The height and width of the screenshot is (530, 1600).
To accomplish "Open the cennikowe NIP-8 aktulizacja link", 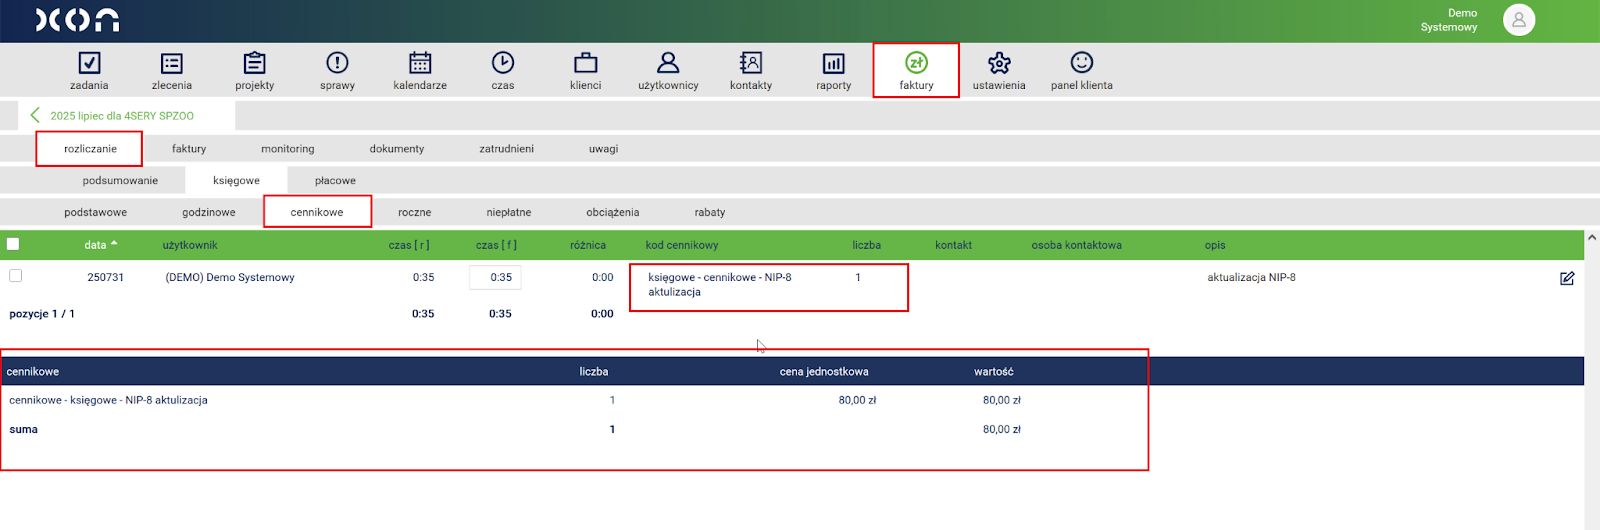I will (108, 400).
